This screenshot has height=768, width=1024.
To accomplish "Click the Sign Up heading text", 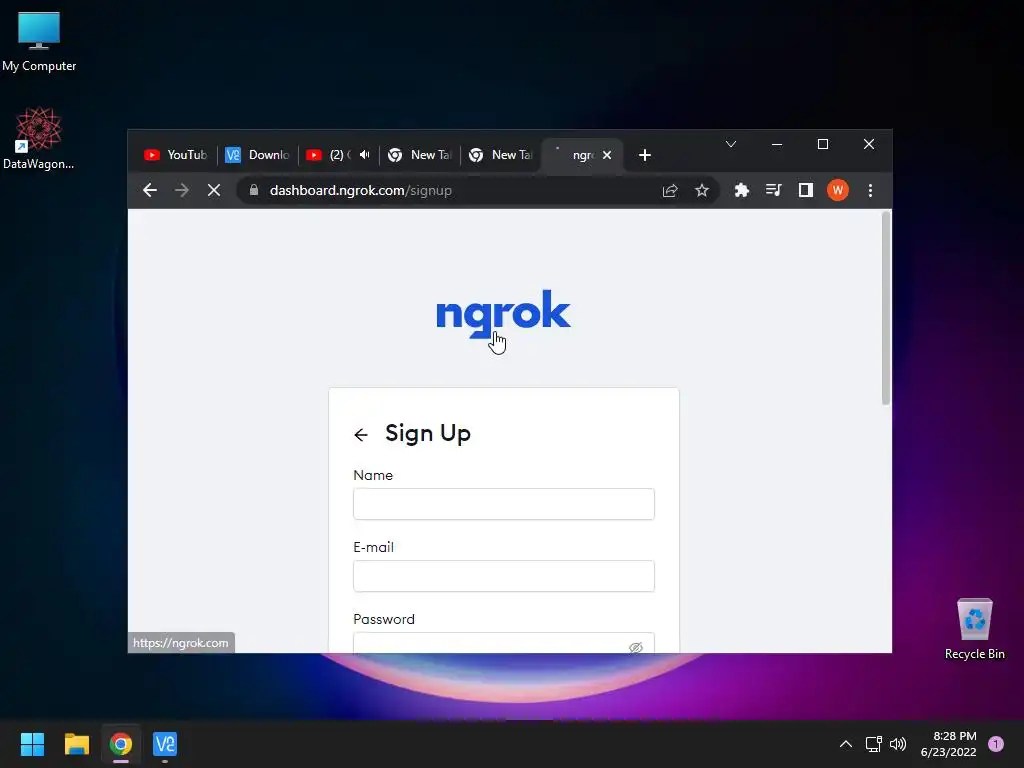I will (428, 434).
